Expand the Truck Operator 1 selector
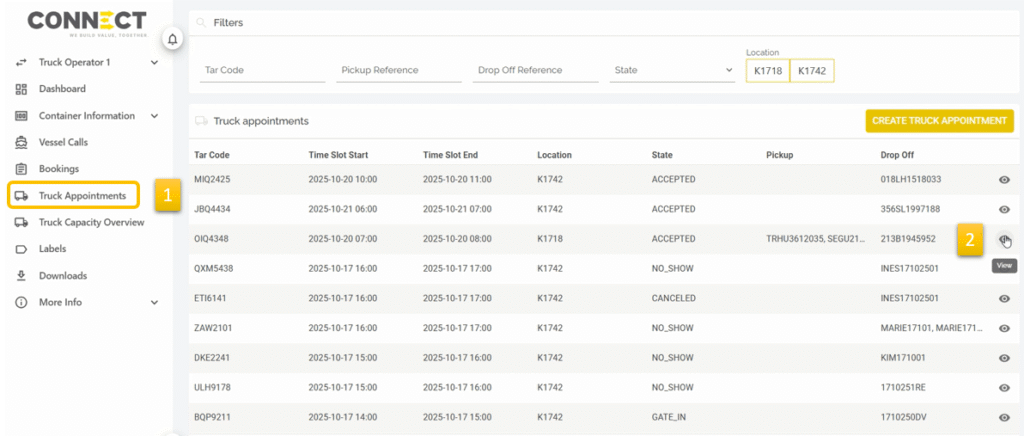 click(x=154, y=62)
